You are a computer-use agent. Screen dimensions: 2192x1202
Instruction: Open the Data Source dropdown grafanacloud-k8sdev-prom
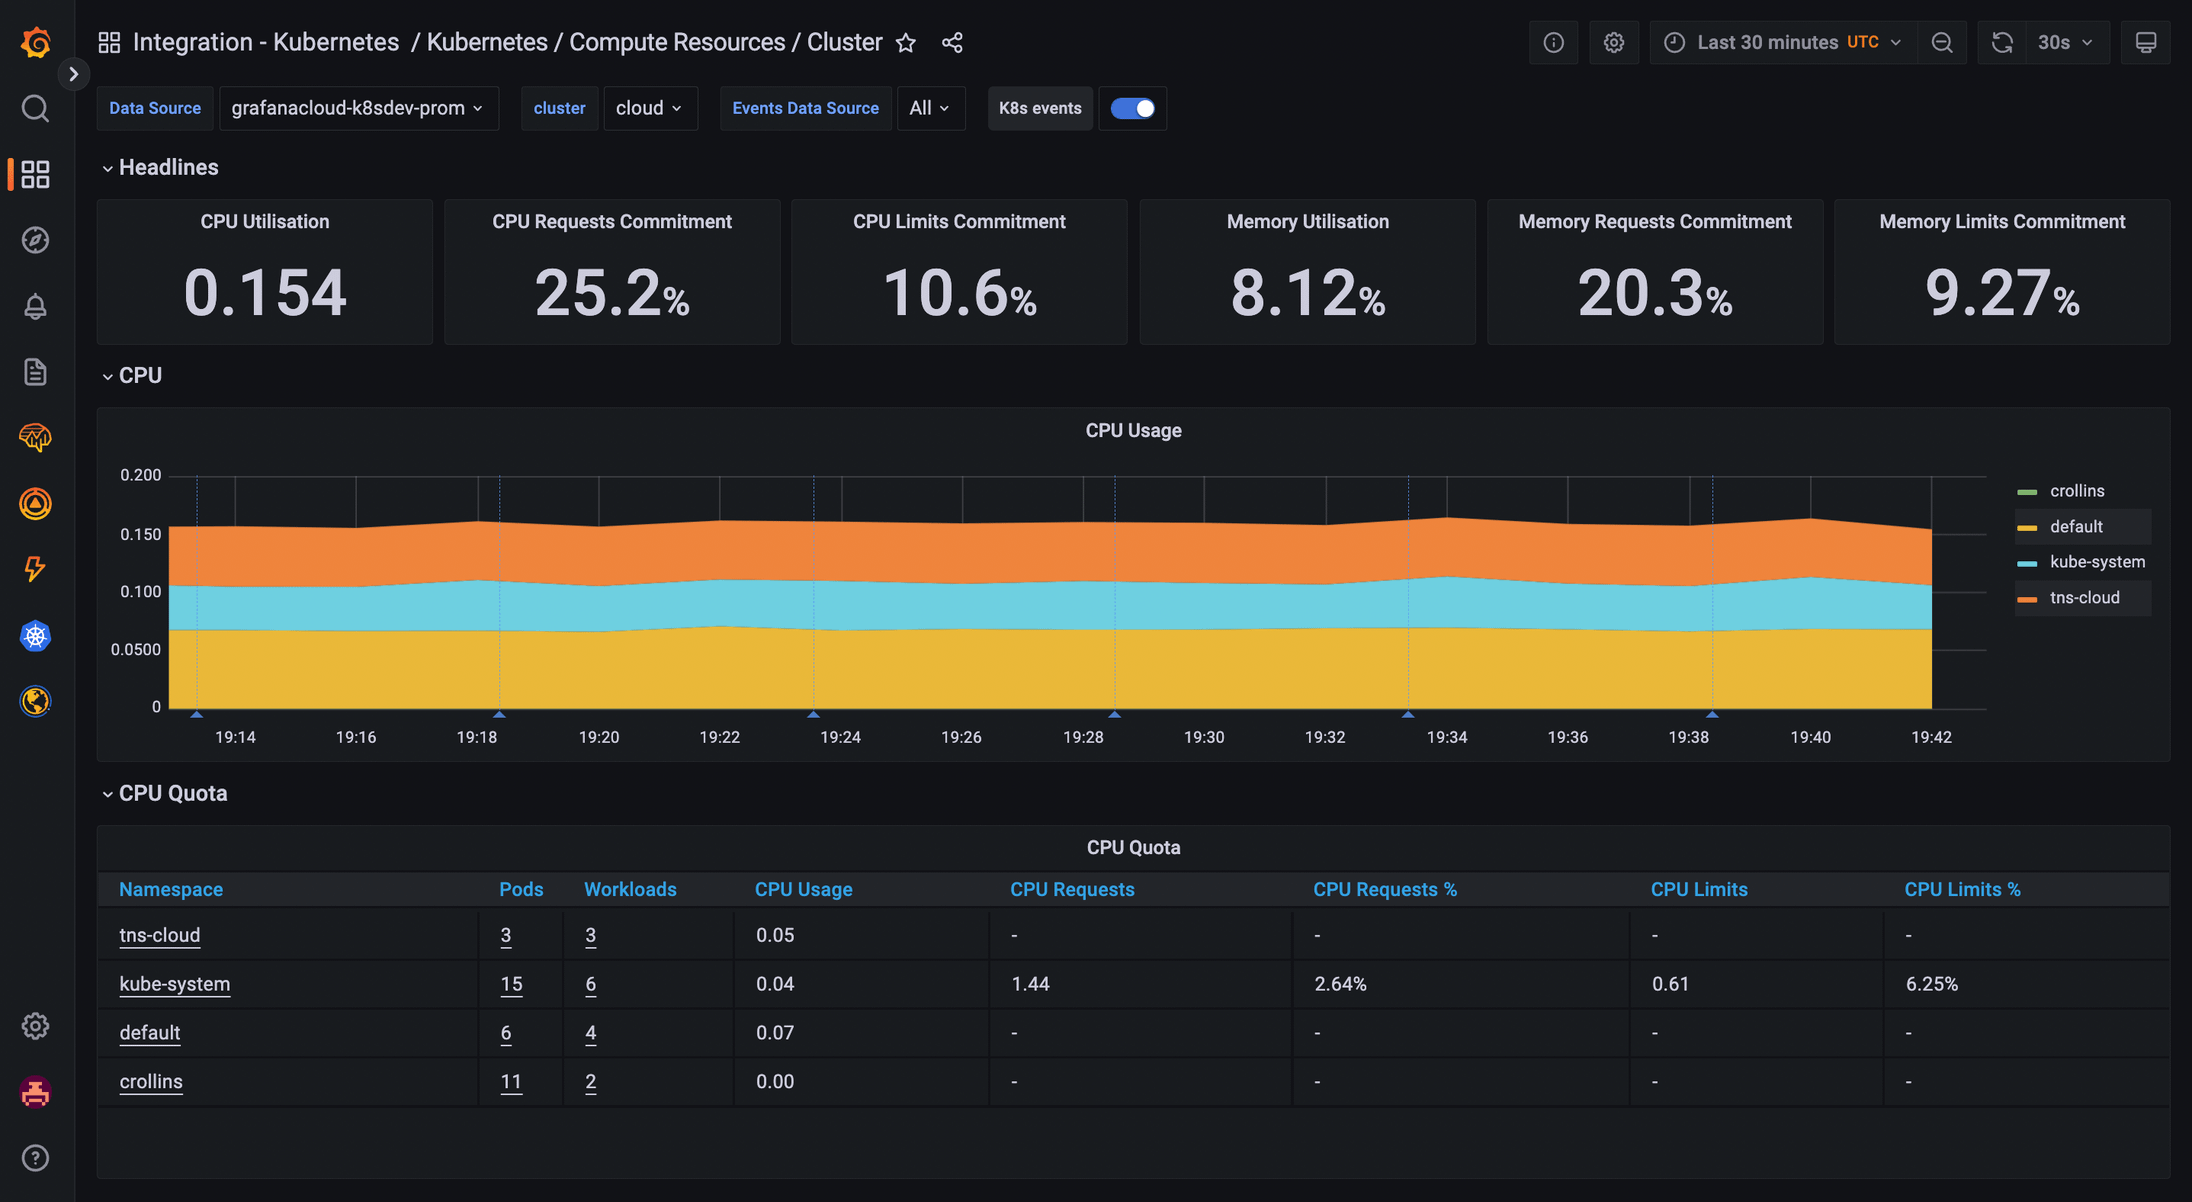click(x=358, y=108)
